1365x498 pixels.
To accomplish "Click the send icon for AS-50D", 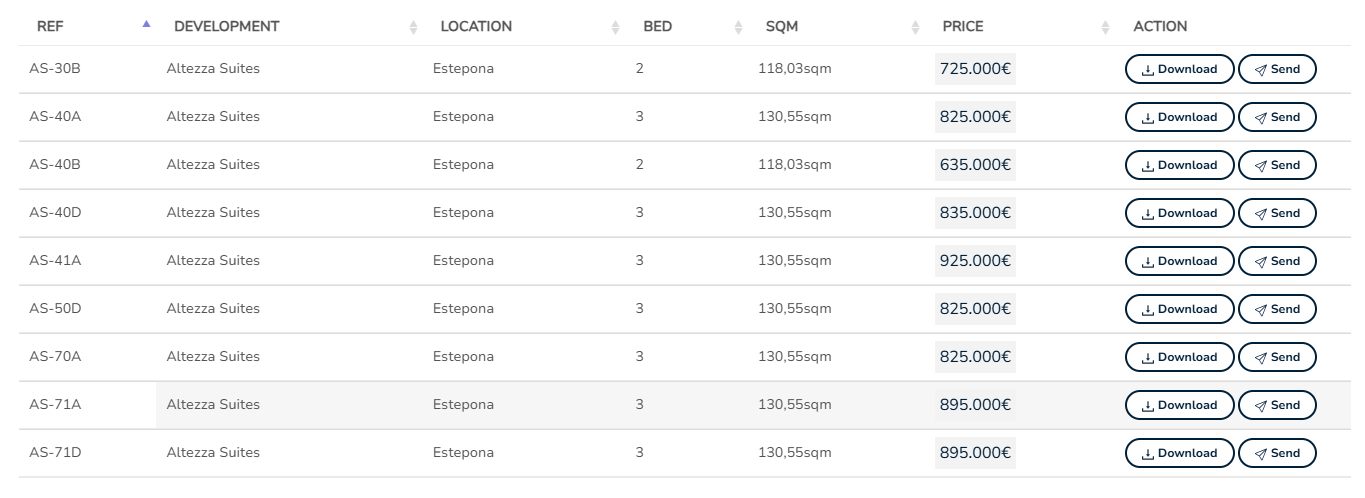I will point(1261,310).
